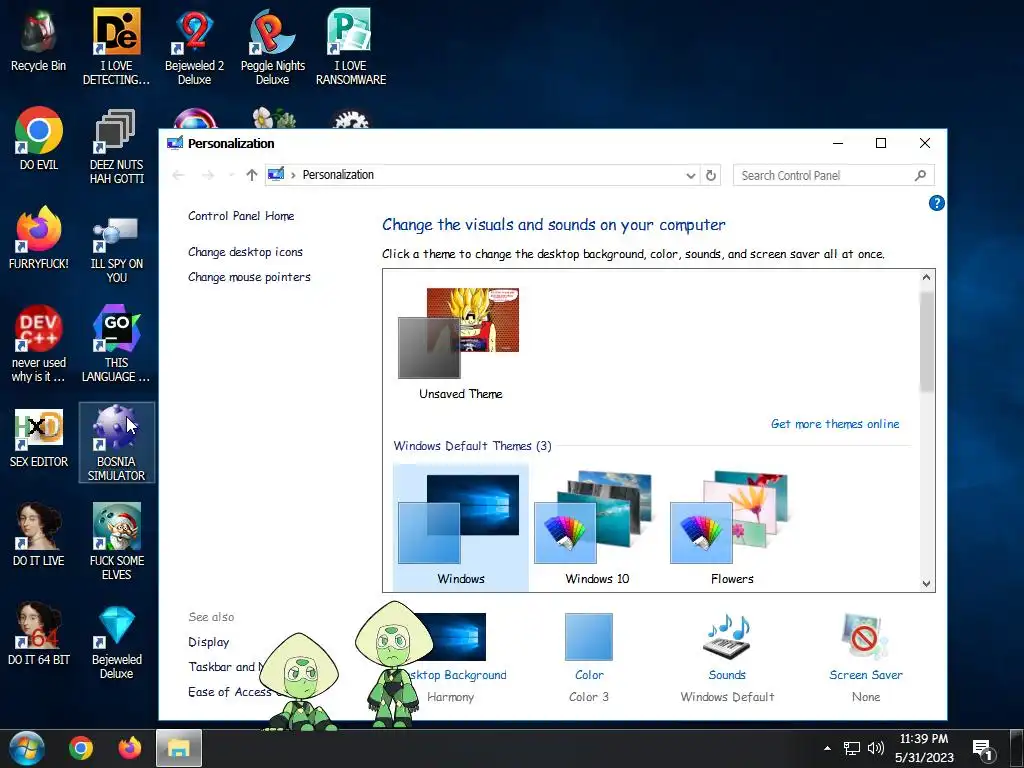Select the DO IT 64 BIT desktop shortcut
Viewport: 1024px width, 768px height.
click(x=39, y=633)
